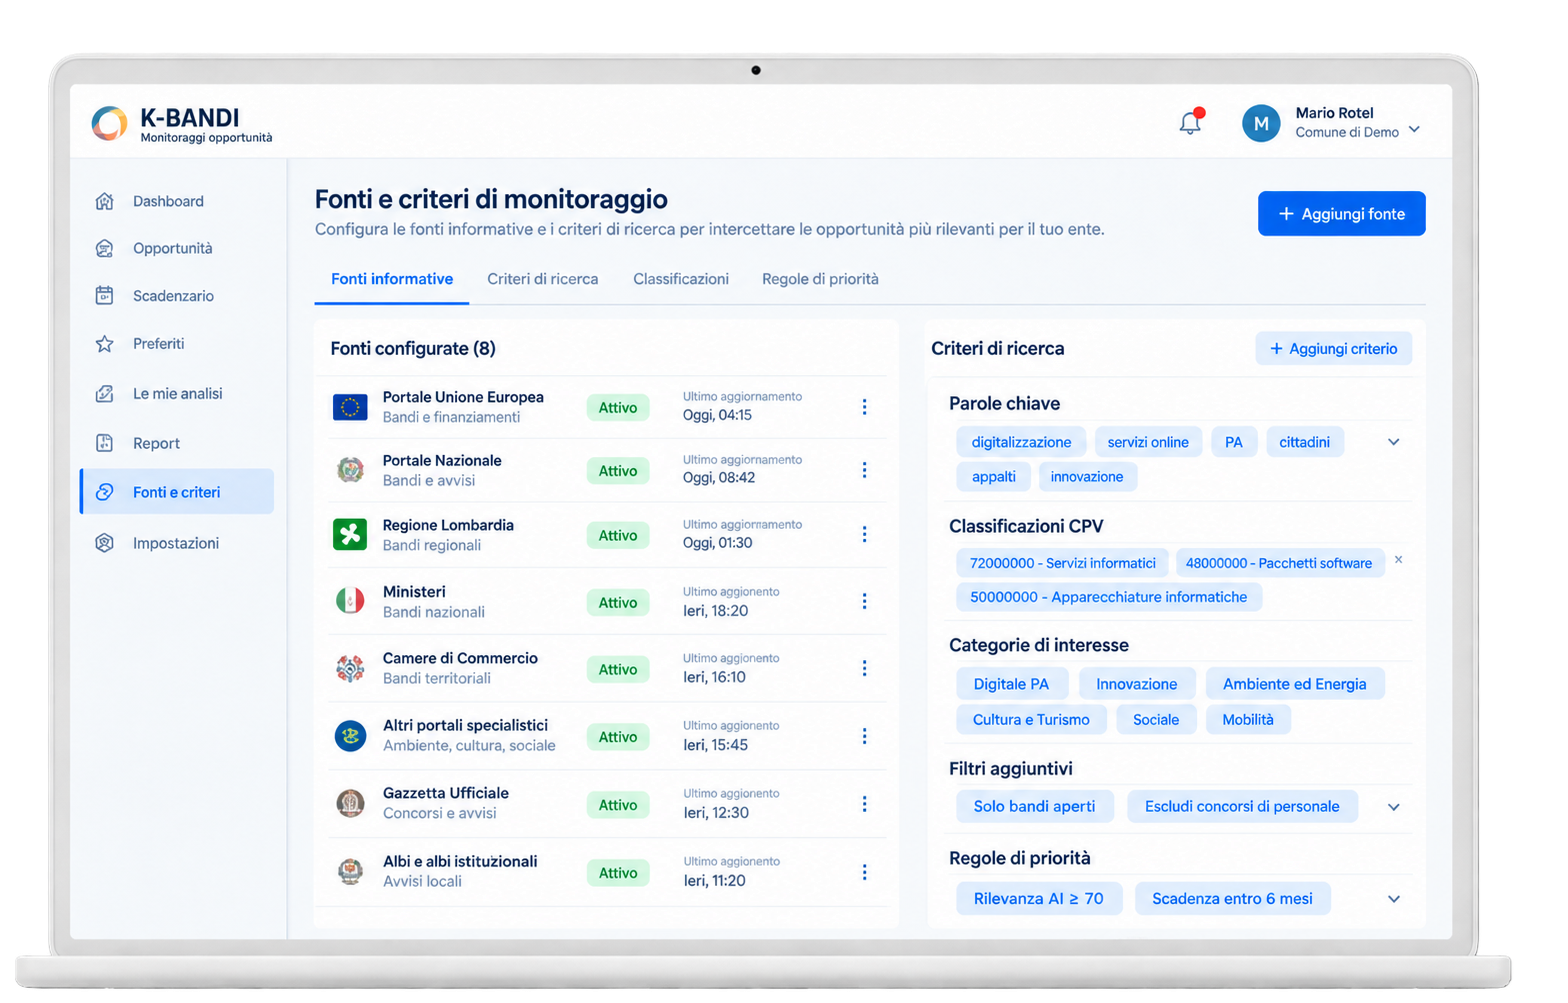Open options menu for Gazzetta Ufficiale
1568x1003 pixels.
pyautogui.click(x=864, y=805)
